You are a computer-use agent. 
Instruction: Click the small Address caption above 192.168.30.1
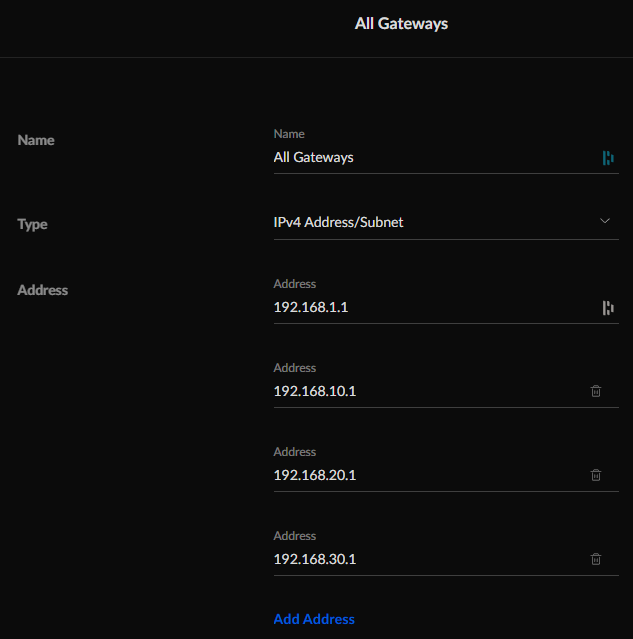point(295,536)
